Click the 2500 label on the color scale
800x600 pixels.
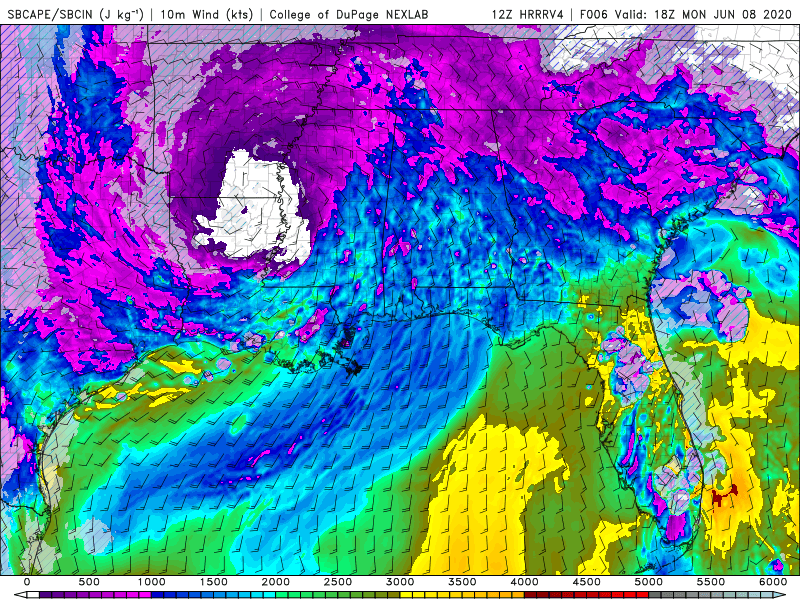pos(338,582)
